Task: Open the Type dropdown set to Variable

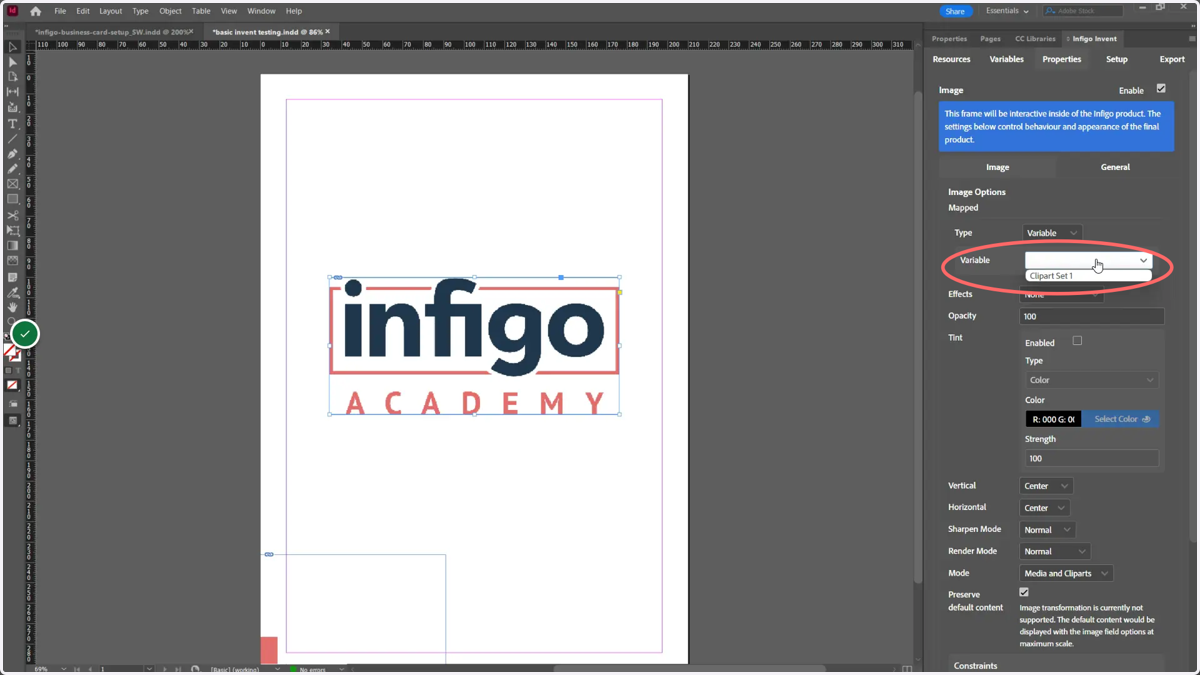Action: click(x=1052, y=233)
